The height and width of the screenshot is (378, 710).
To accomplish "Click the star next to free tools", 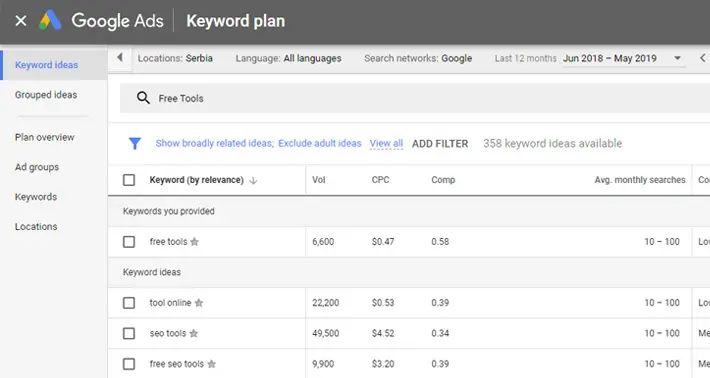I will [195, 242].
